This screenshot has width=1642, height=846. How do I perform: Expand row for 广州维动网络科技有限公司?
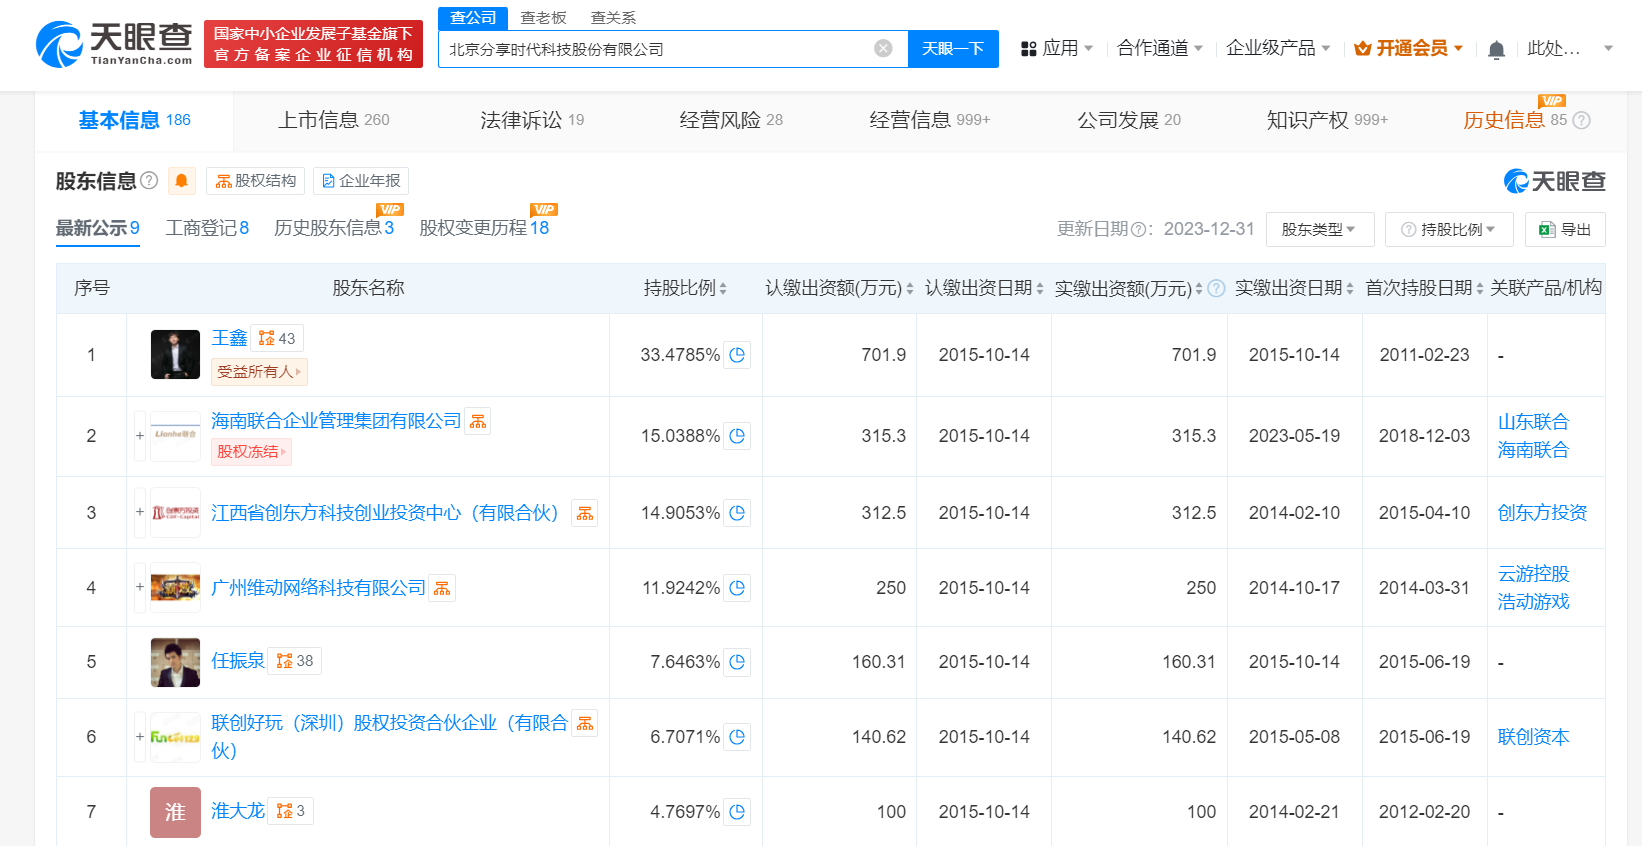140,588
